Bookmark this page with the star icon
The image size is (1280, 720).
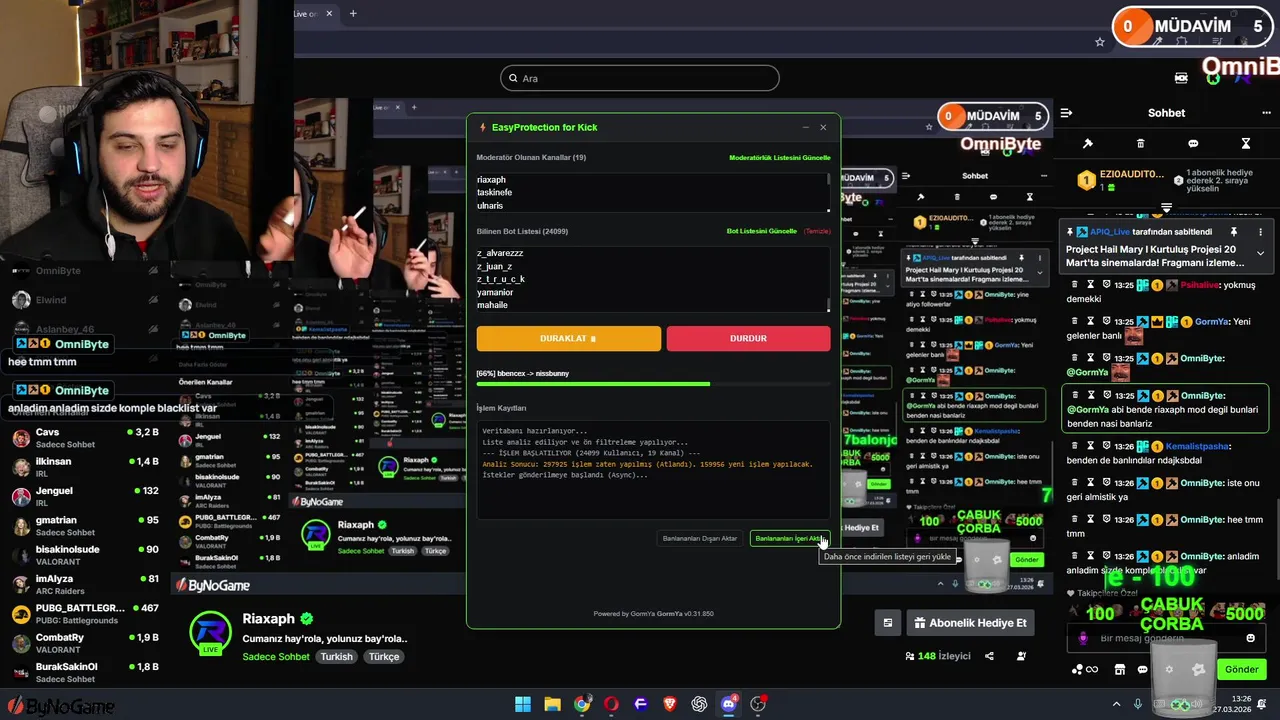tap(1100, 42)
